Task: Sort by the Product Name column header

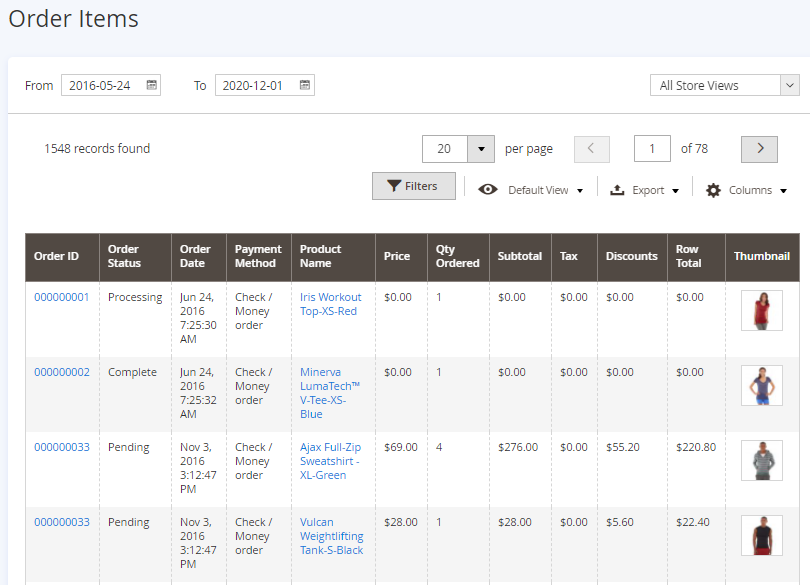Action: pos(321,256)
